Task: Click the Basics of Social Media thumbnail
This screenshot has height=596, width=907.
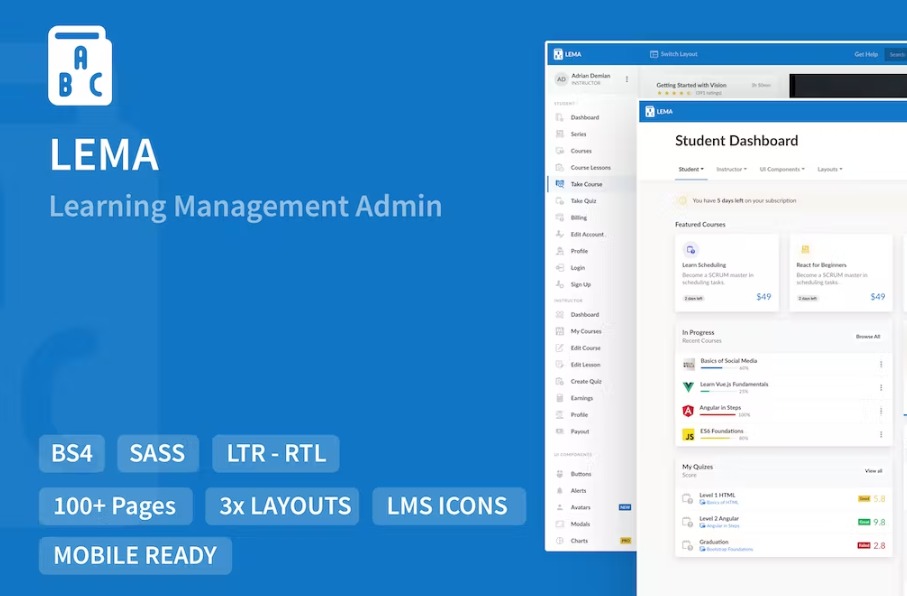Action: click(x=688, y=365)
